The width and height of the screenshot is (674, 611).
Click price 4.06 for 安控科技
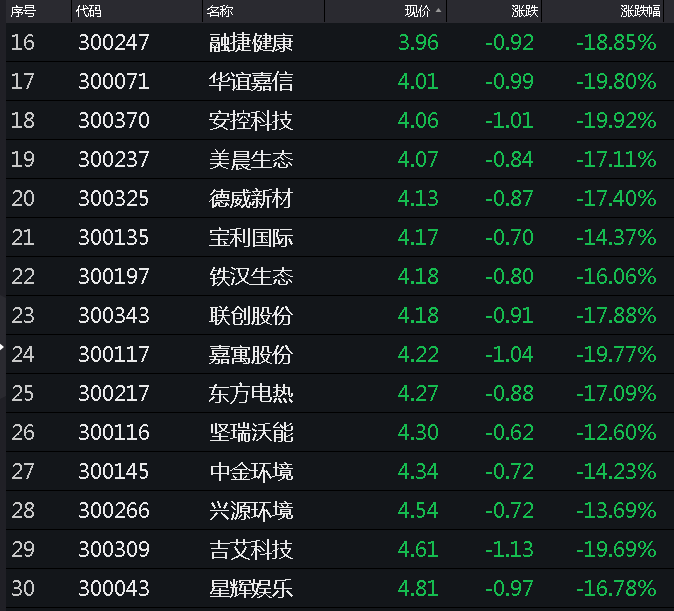pyautogui.click(x=418, y=120)
